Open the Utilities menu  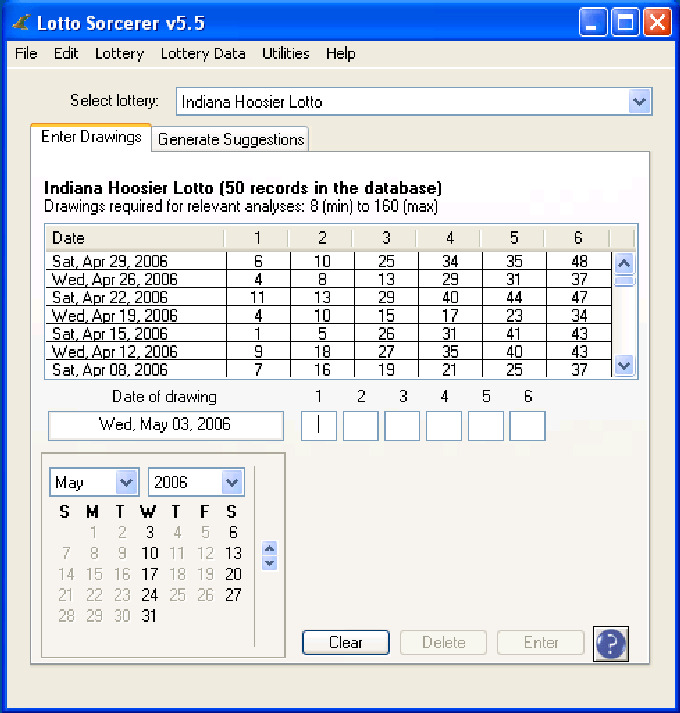[x=286, y=54]
